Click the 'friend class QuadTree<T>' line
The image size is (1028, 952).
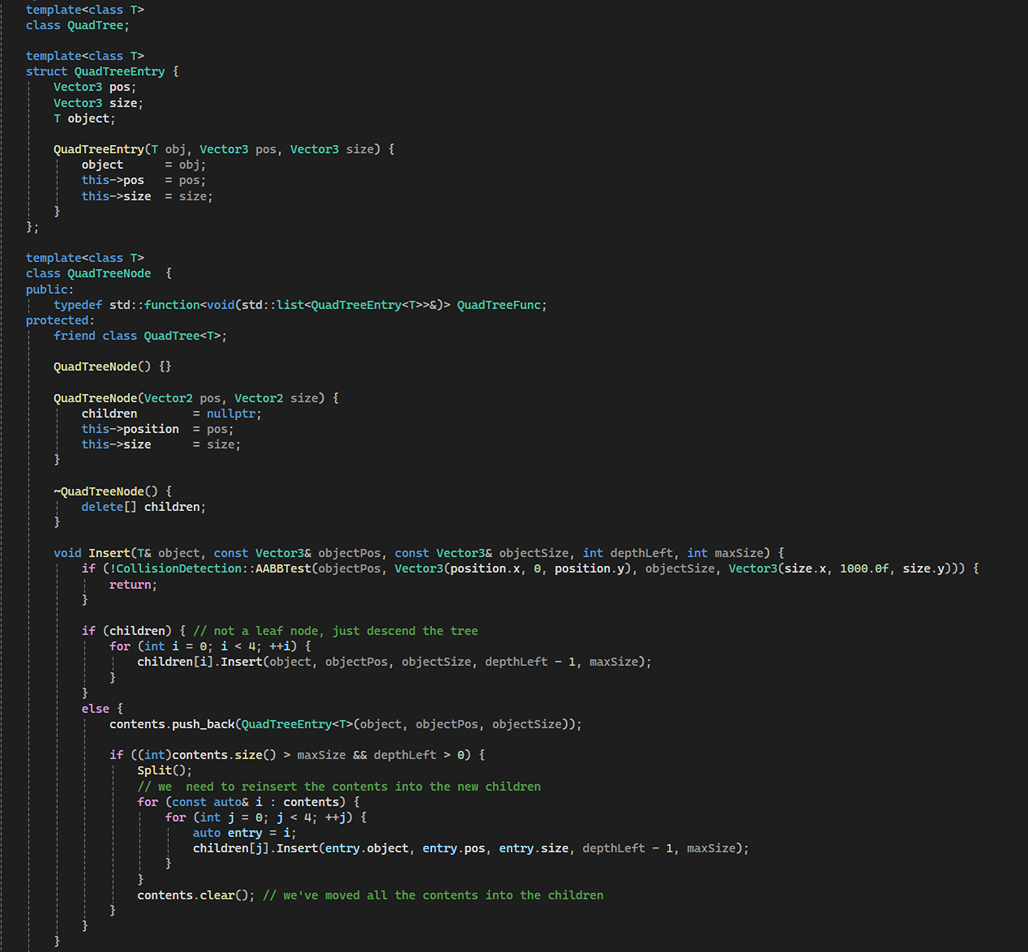coord(140,336)
